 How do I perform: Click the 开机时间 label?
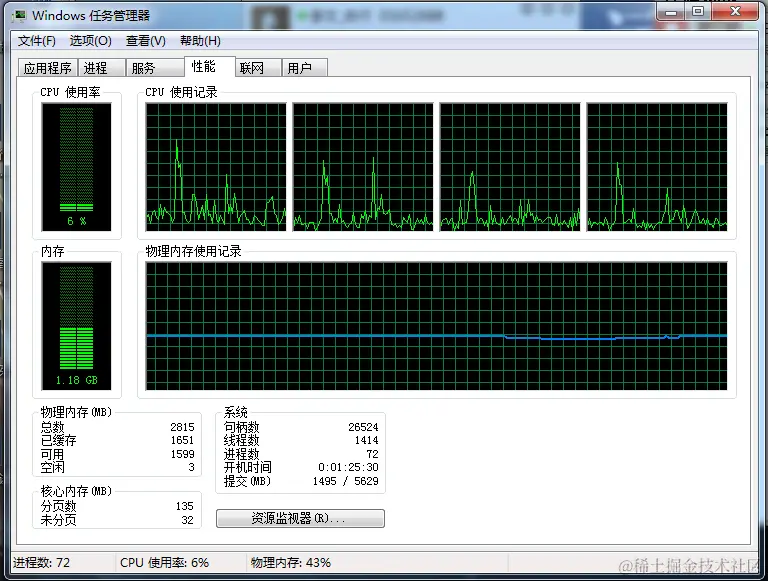(x=247, y=467)
